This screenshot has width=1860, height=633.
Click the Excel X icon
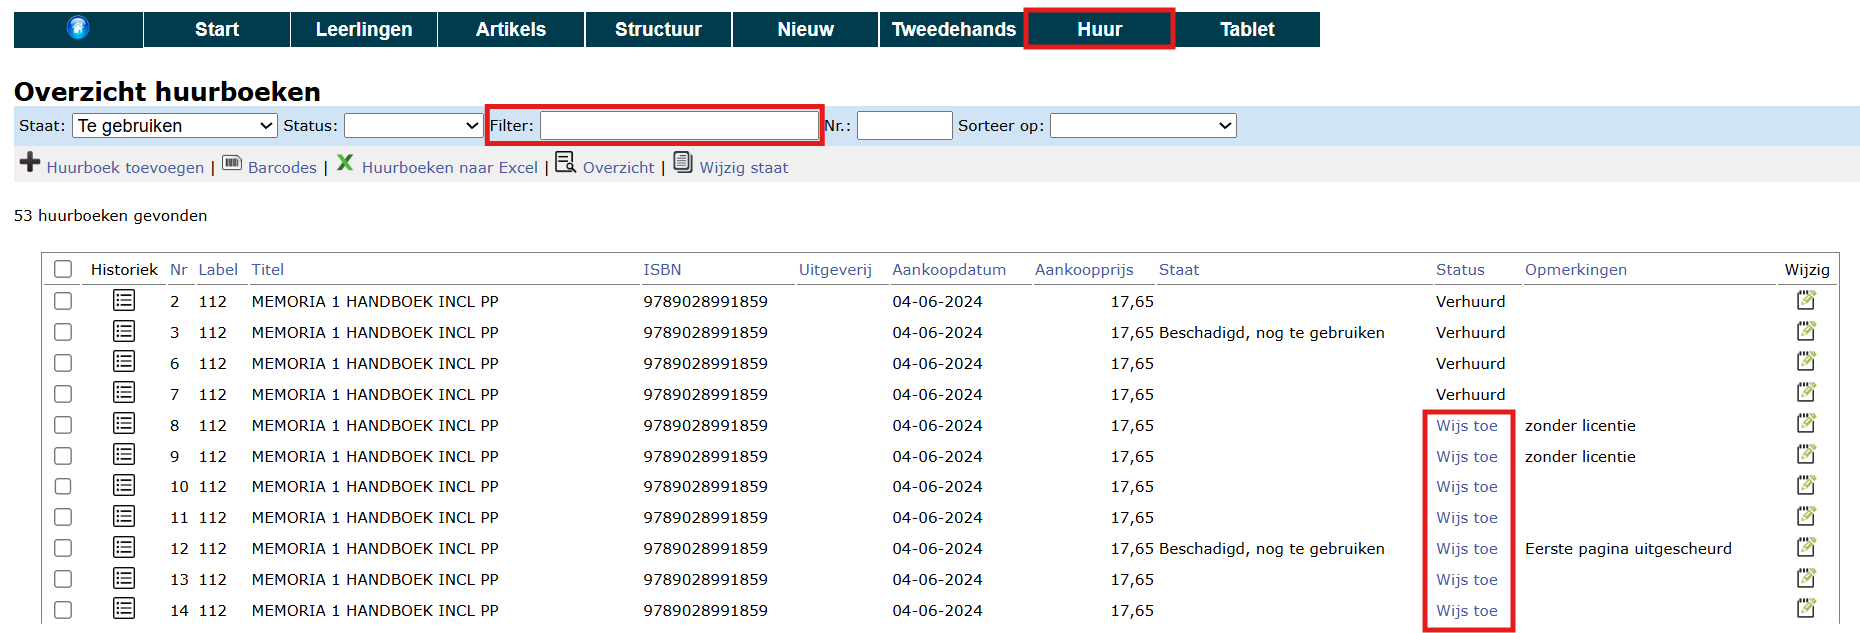345,163
